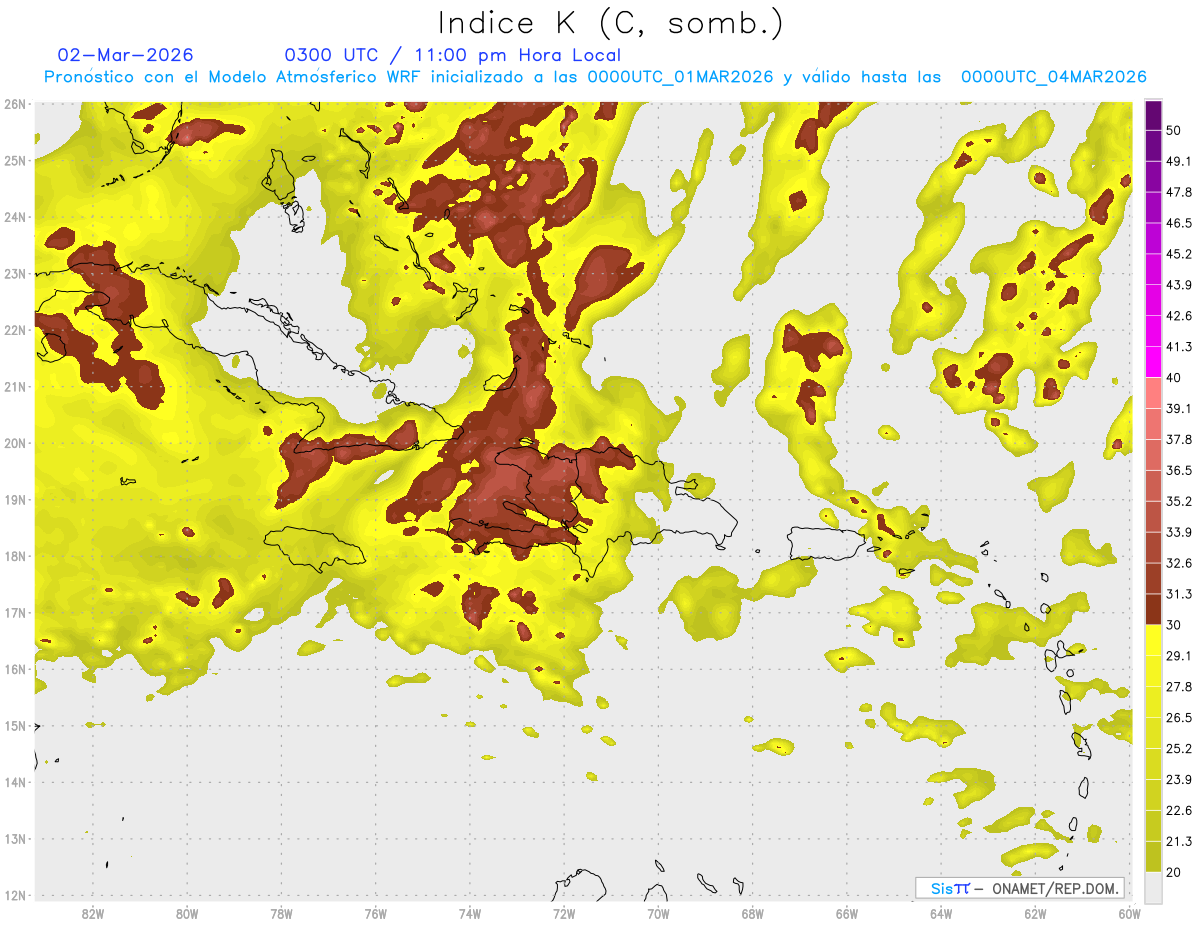Viewport: 1200px width, 927px height.
Task: Click the longitude label "70W"
Action: tap(658, 914)
